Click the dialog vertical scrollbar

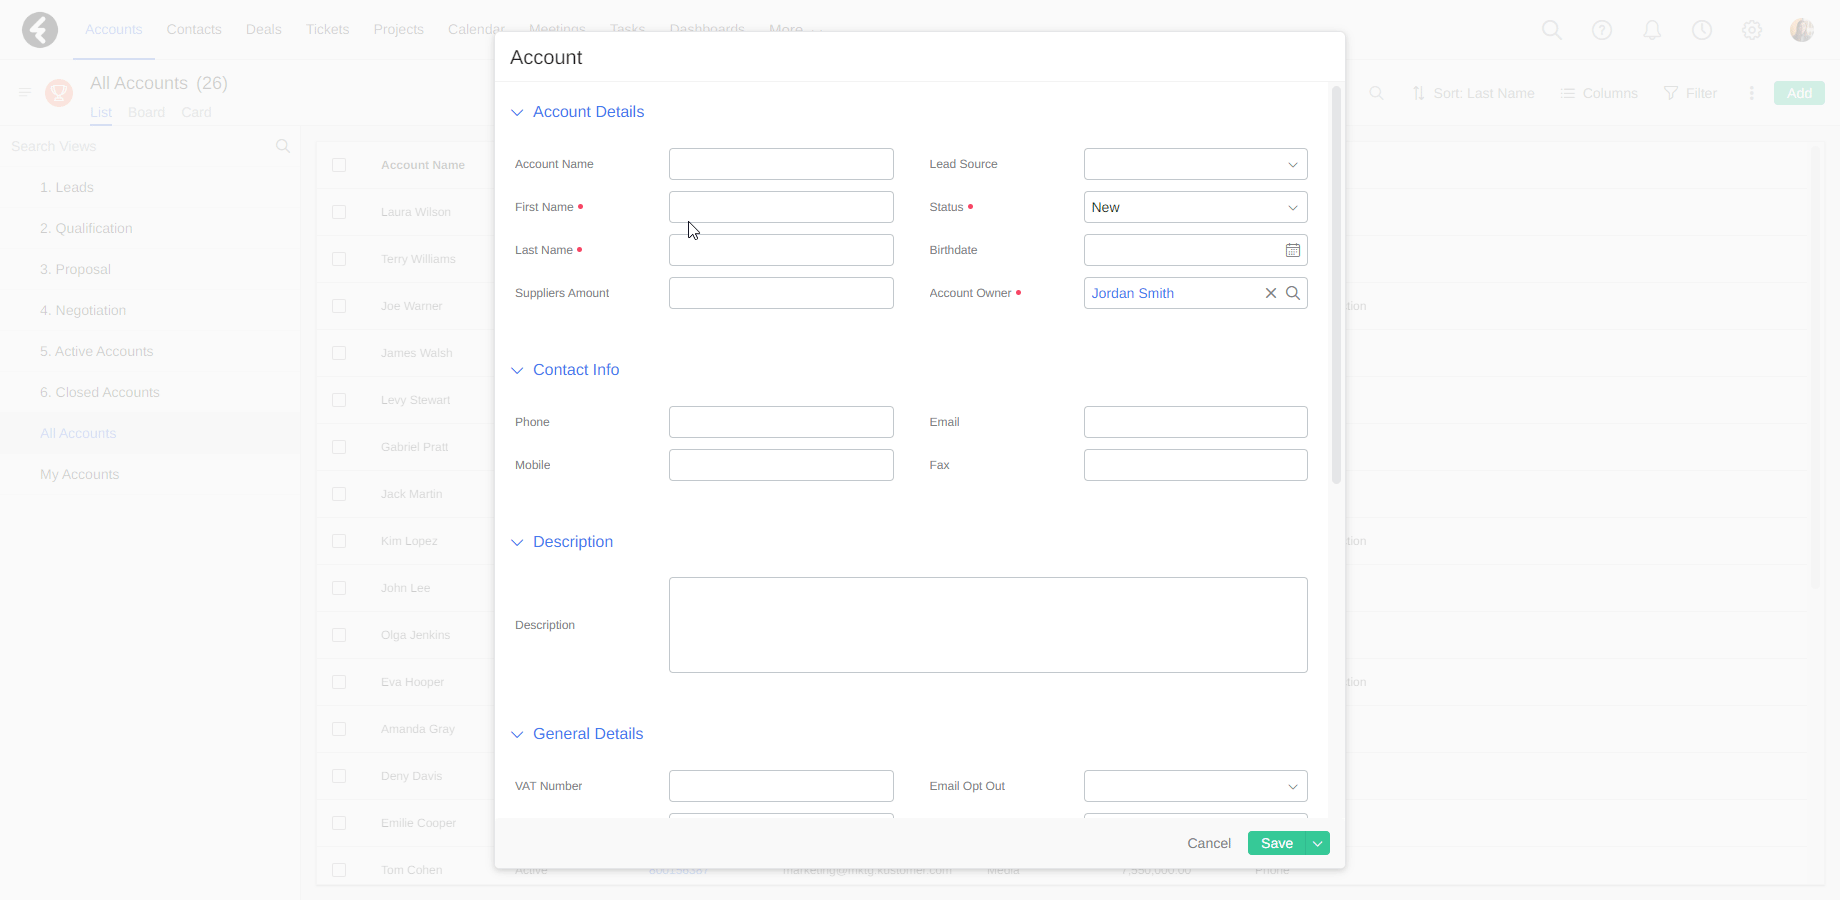tap(1336, 285)
